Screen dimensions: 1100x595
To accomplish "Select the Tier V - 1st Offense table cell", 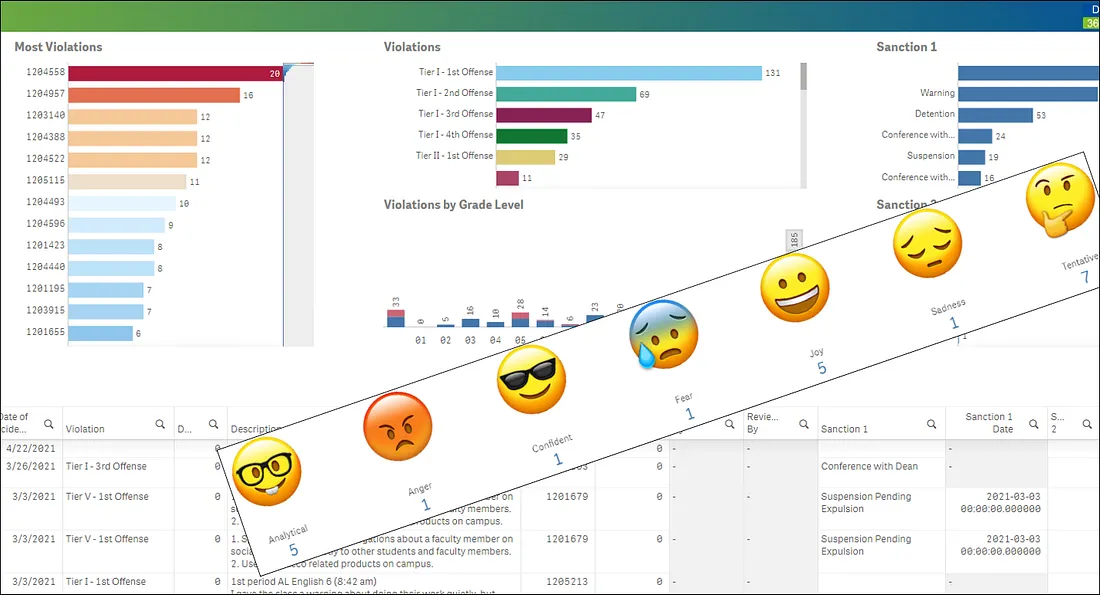I will [x=107, y=496].
